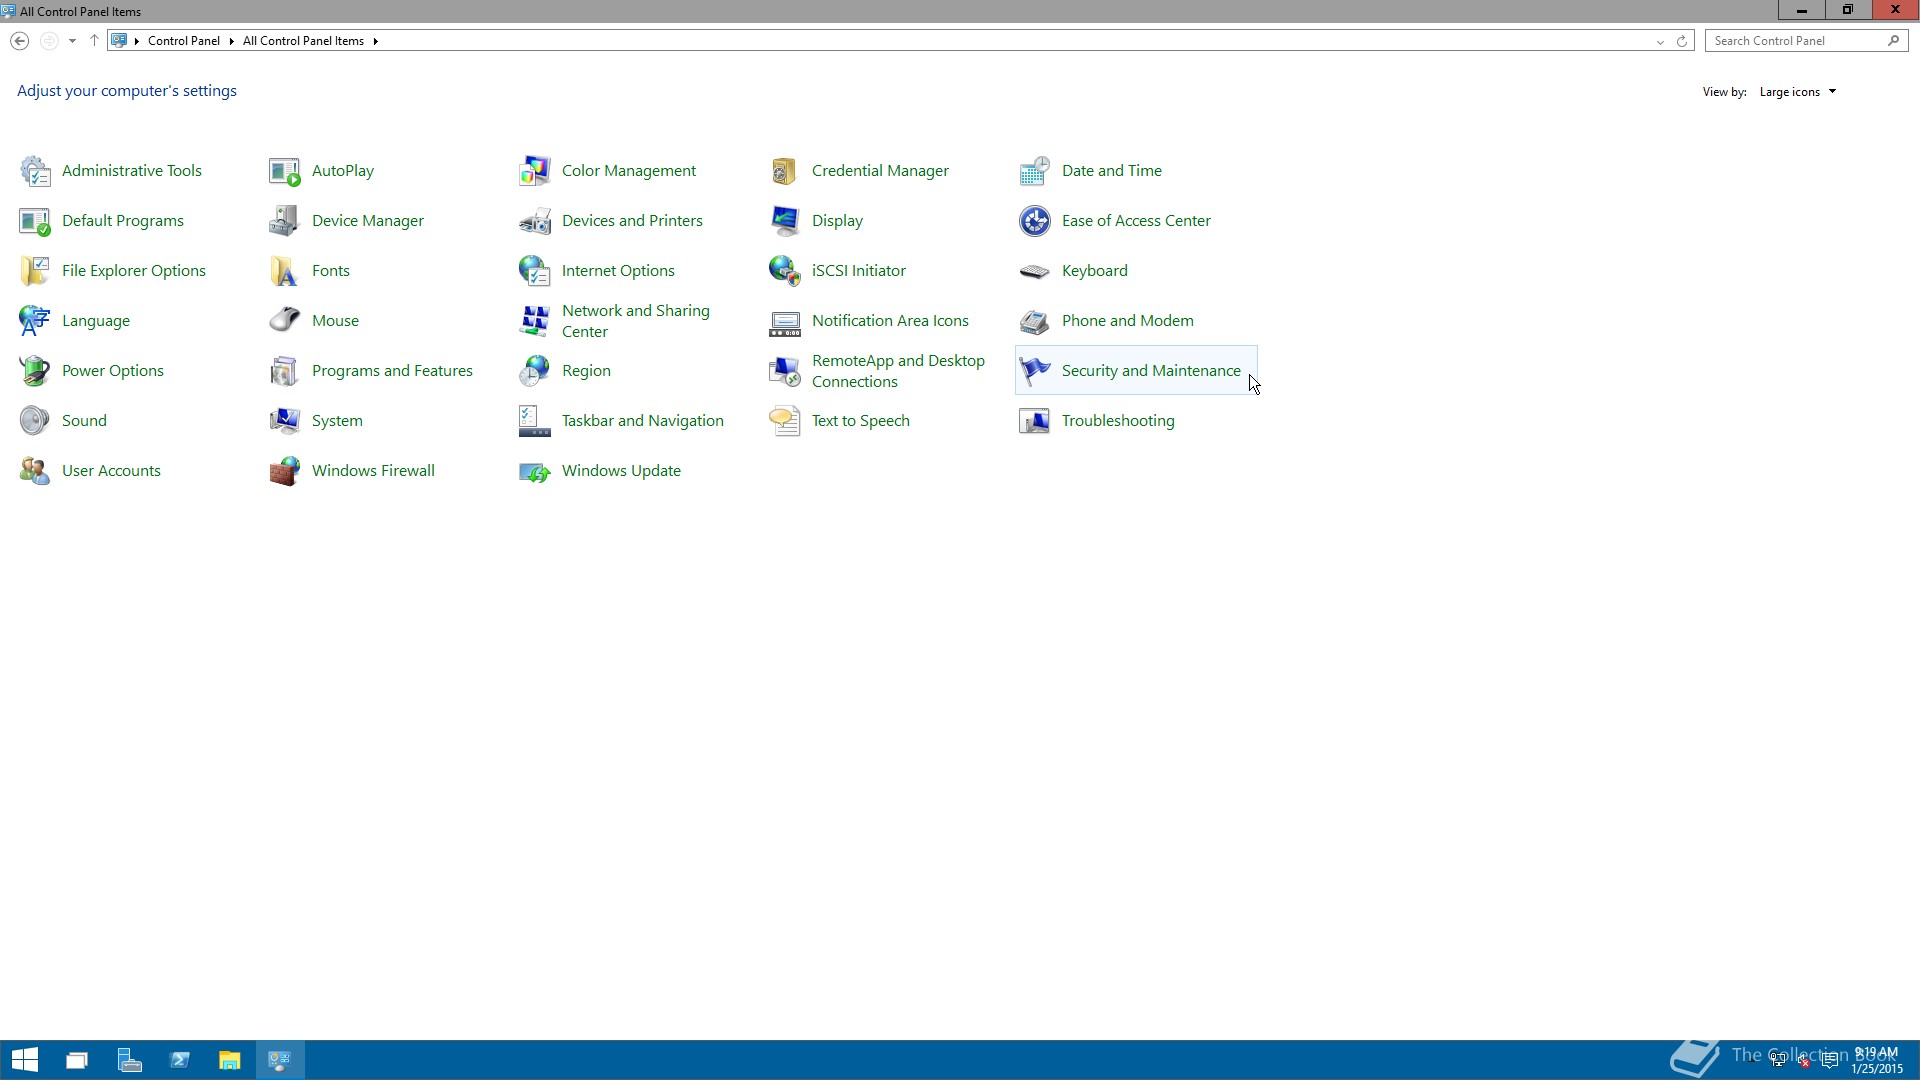This screenshot has height=1080, width=1920.
Task: Open File Explorer from the taskbar
Action: (x=230, y=1060)
